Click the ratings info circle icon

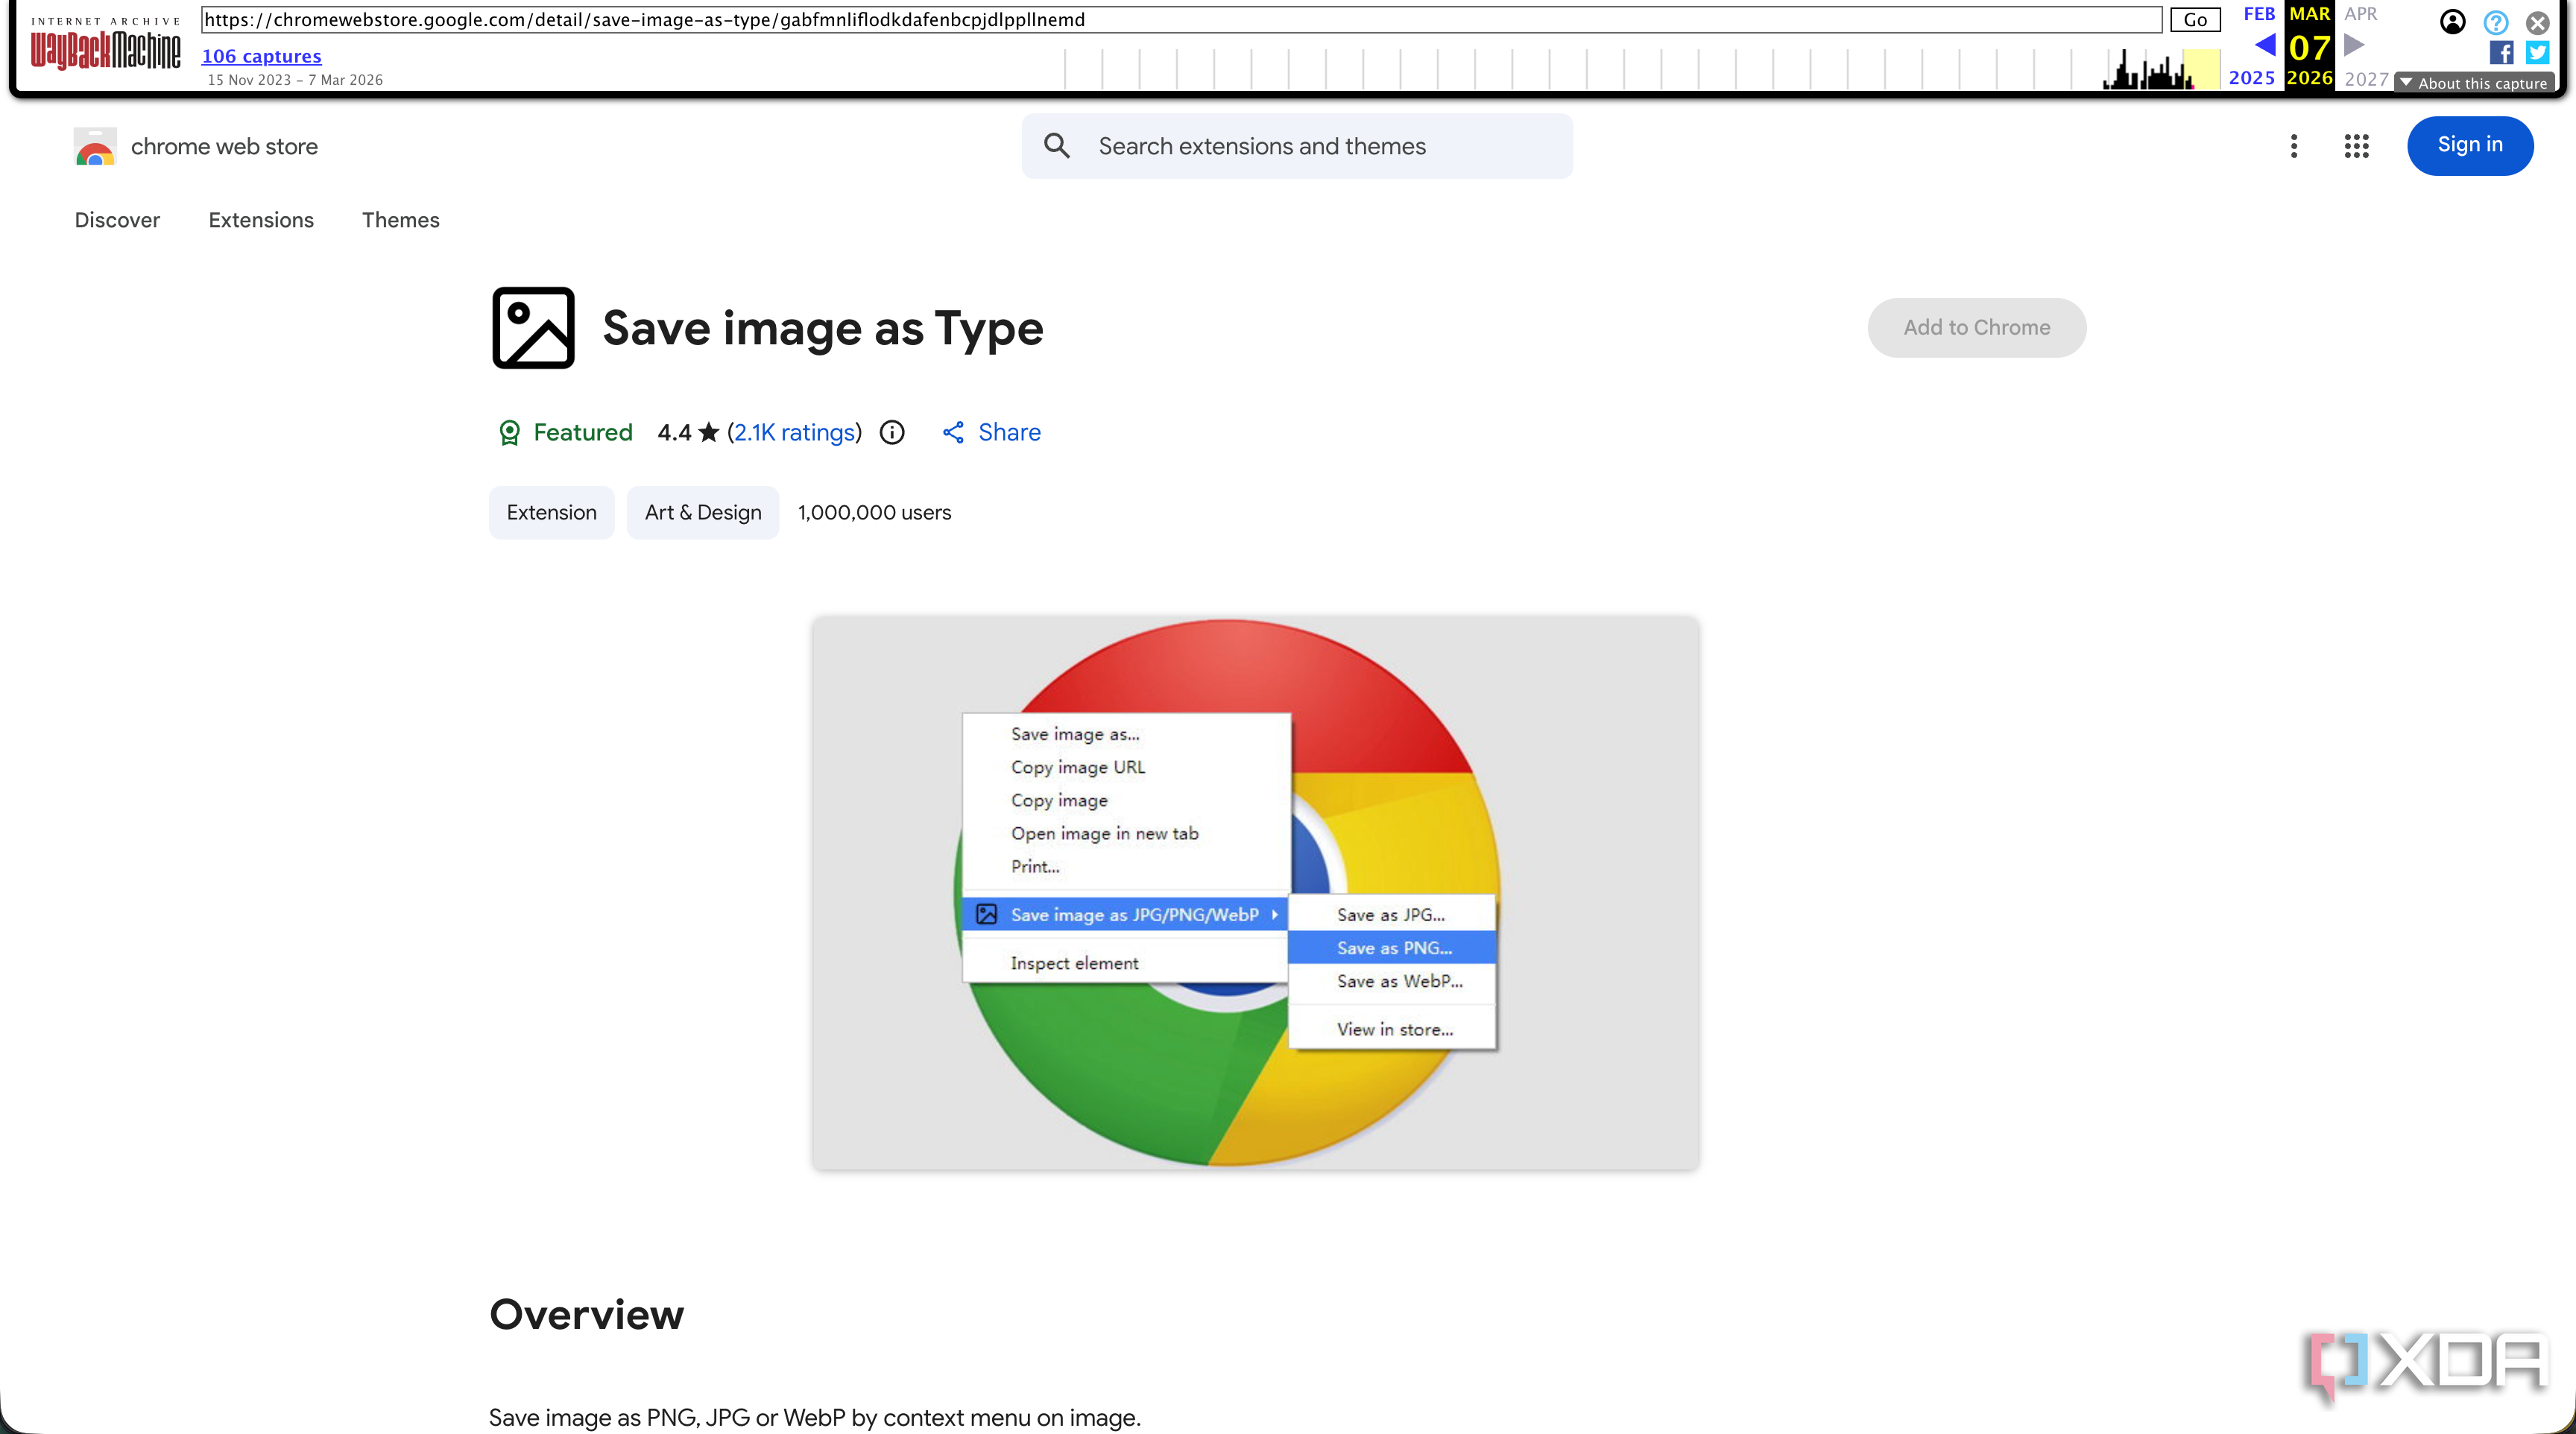tap(892, 432)
